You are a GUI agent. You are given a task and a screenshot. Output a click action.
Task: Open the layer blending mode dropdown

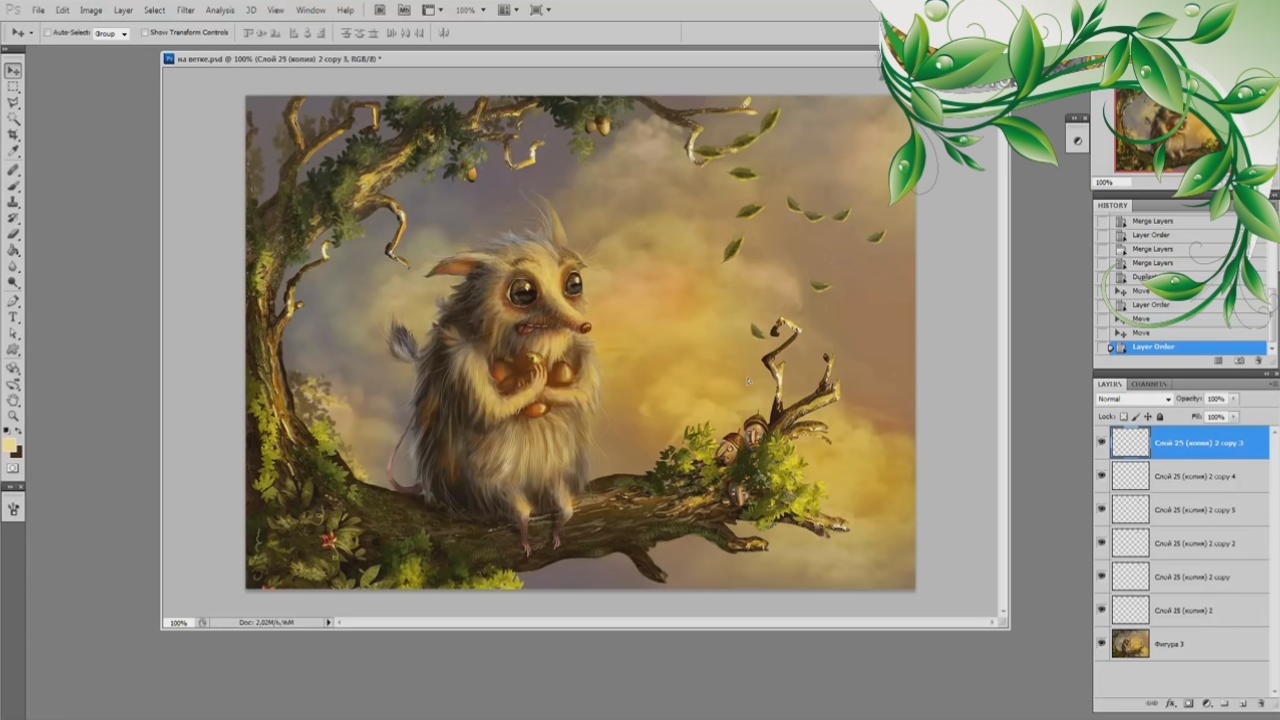pos(1134,399)
